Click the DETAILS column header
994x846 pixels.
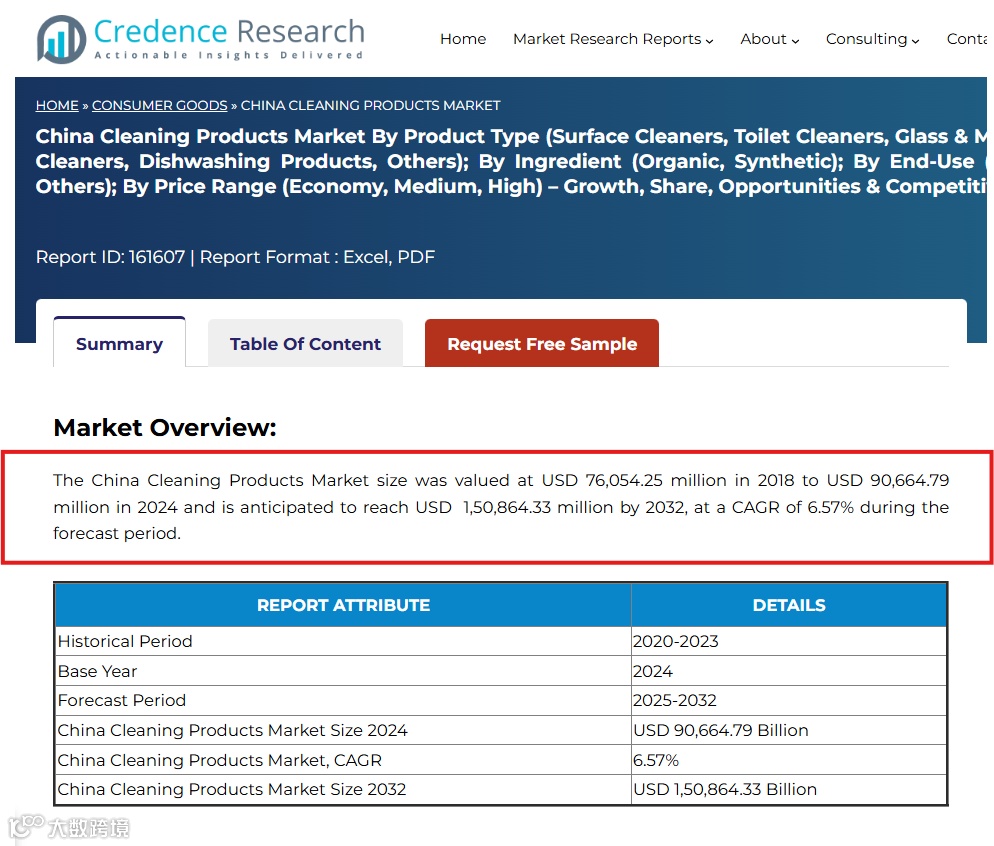pyautogui.click(x=789, y=605)
